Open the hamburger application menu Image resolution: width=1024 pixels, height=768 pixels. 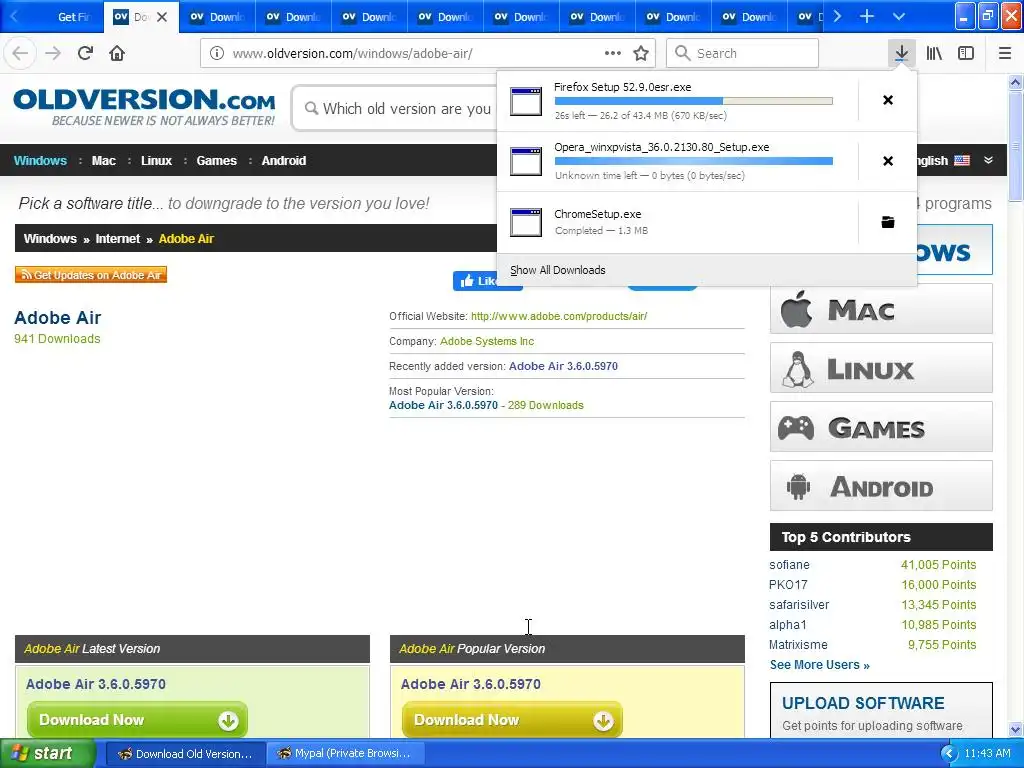click(x=1005, y=53)
